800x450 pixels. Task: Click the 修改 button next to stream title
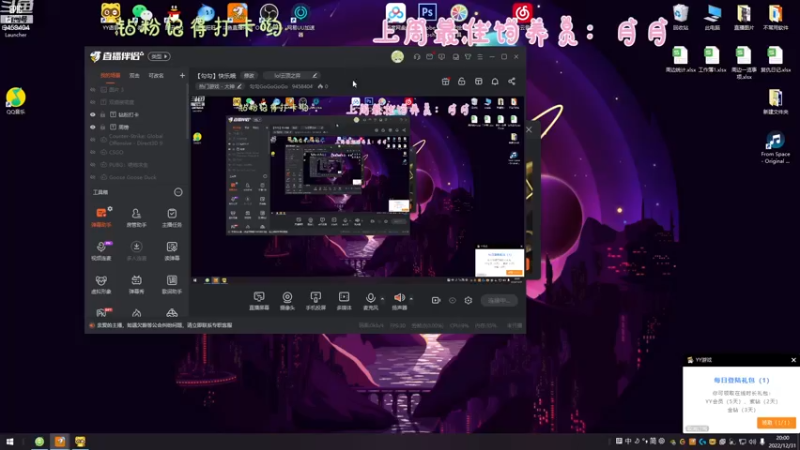coord(249,76)
